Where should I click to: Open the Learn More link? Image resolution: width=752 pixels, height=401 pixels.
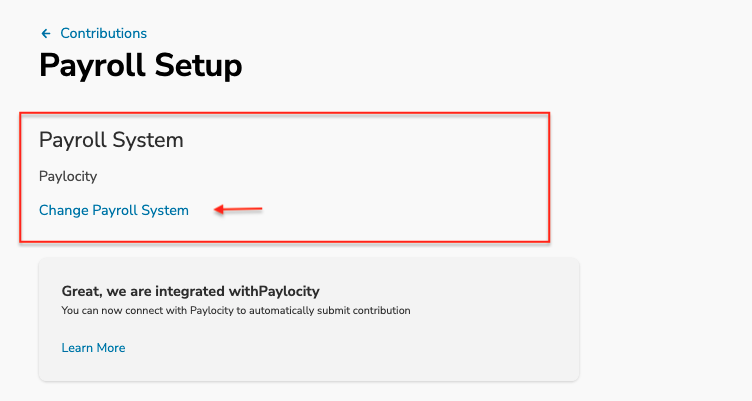[x=93, y=348]
